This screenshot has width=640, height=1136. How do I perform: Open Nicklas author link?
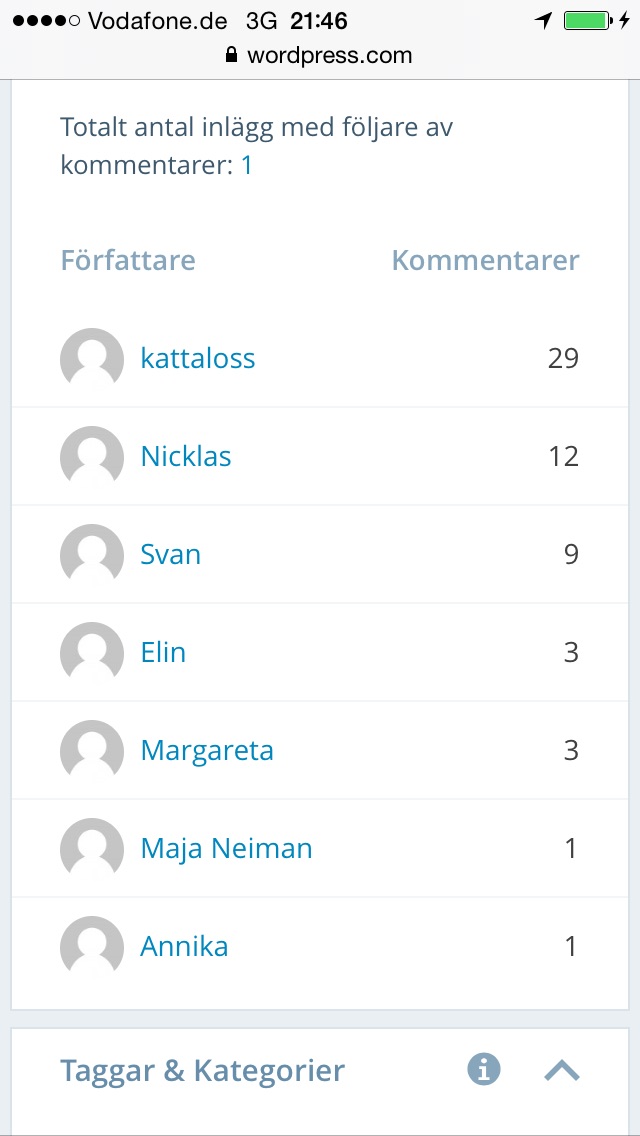[x=186, y=456]
